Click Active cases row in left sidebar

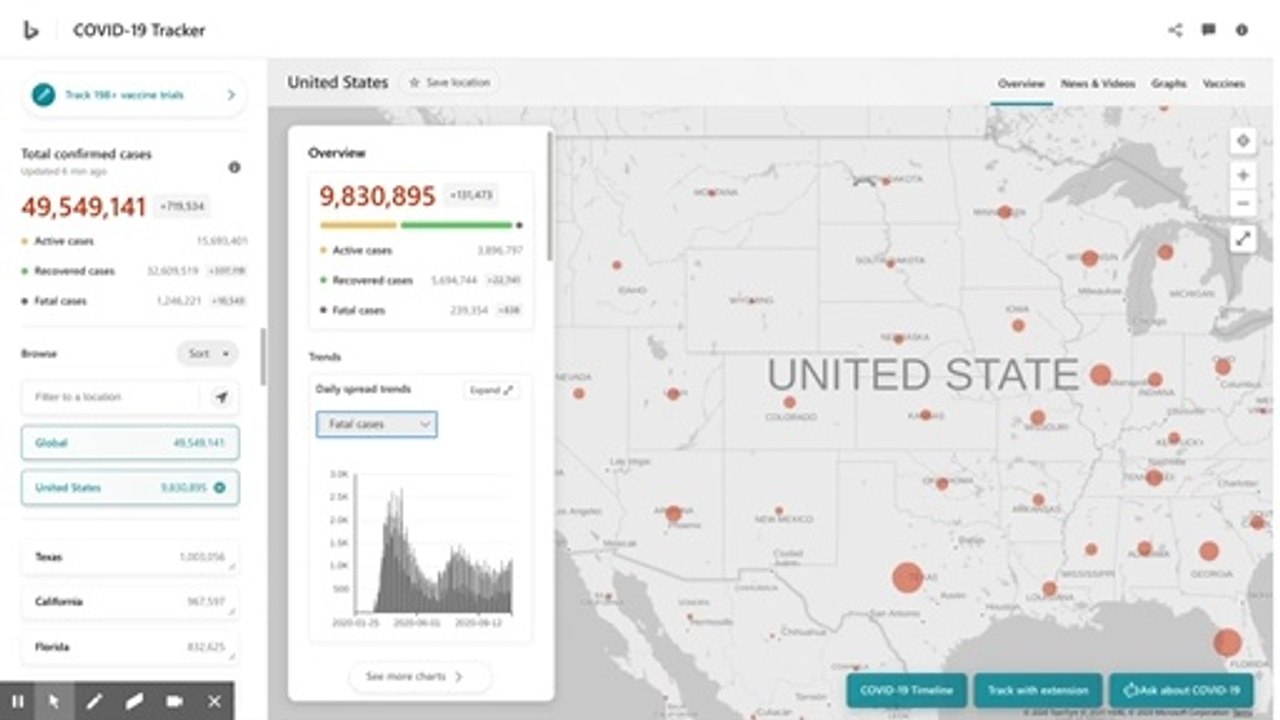click(x=134, y=241)
